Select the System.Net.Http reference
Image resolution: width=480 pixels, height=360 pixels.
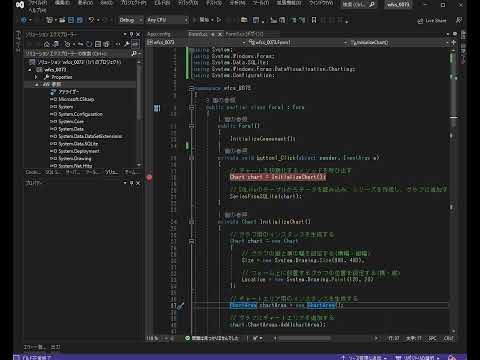(71, 166)
